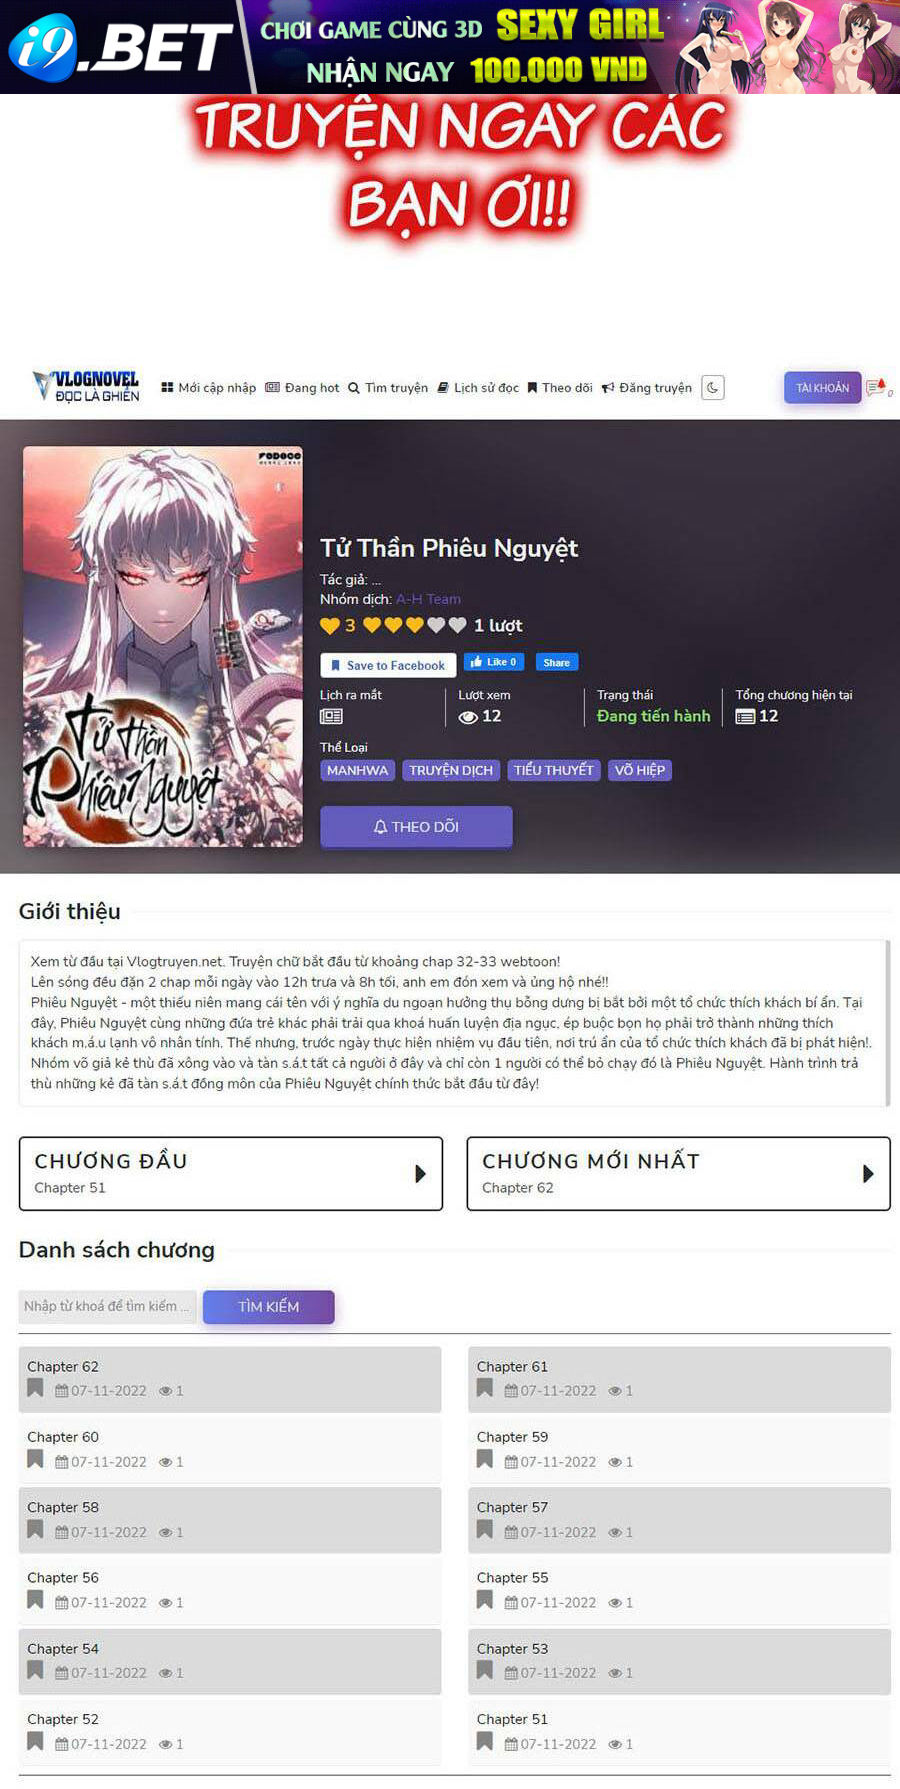Open Mới cập nhập menu item
The height and width of the screenshot is (1789, 900).
tap(208, 388)
